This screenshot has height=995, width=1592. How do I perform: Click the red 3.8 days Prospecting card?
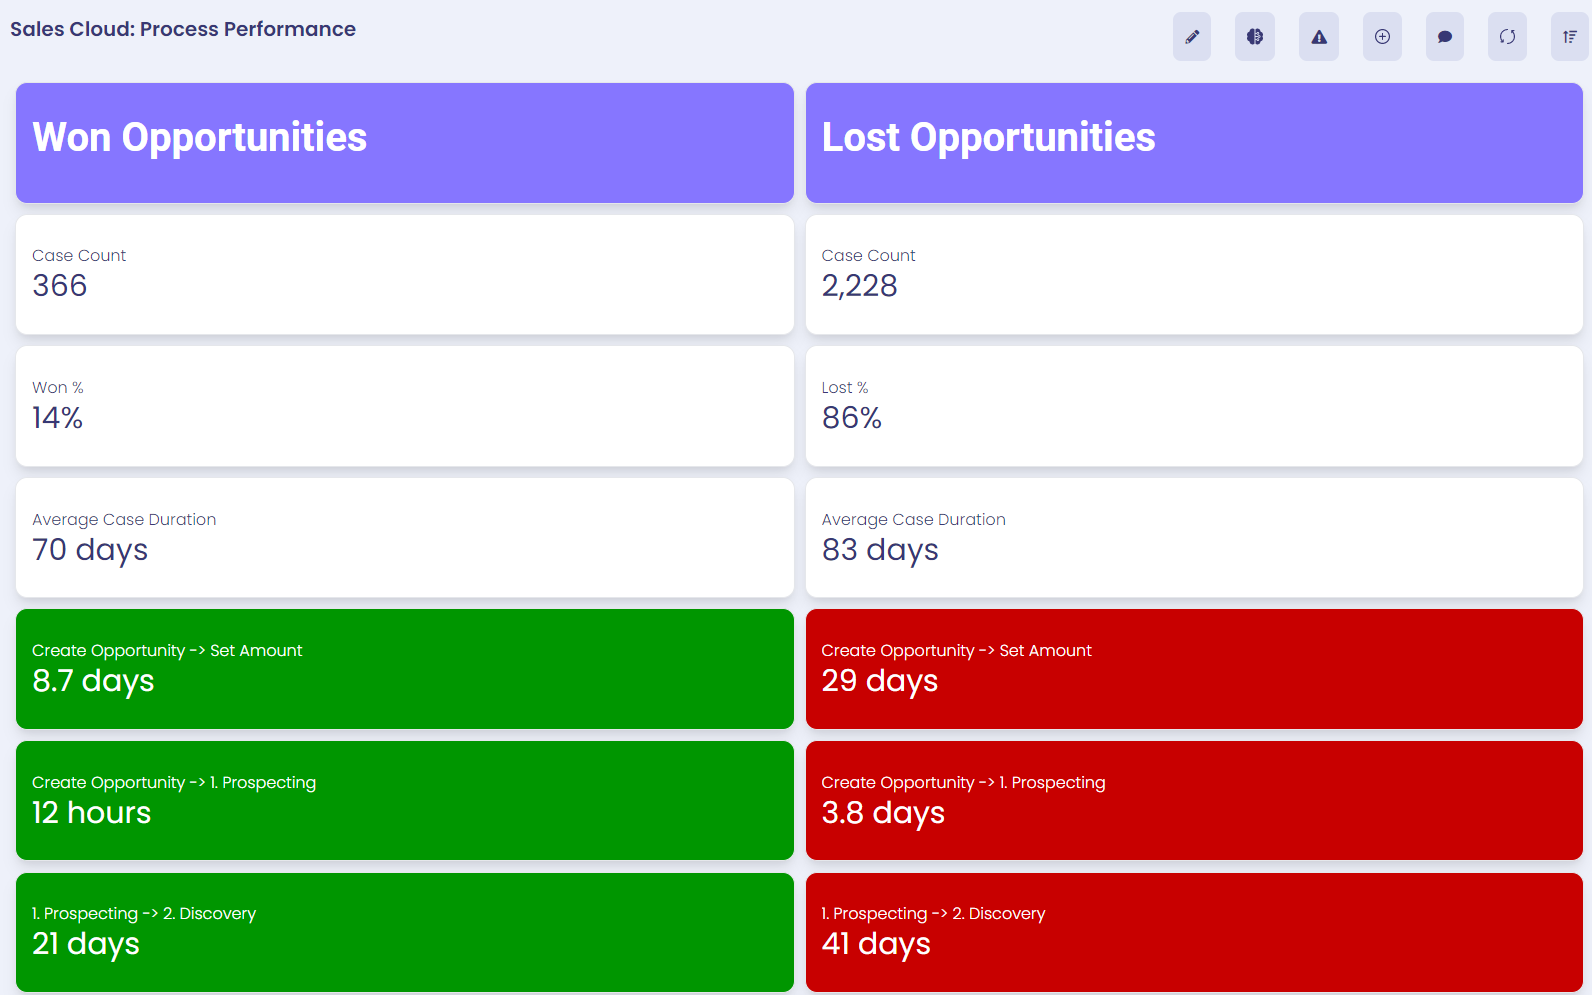click(x=1194, y=800)
